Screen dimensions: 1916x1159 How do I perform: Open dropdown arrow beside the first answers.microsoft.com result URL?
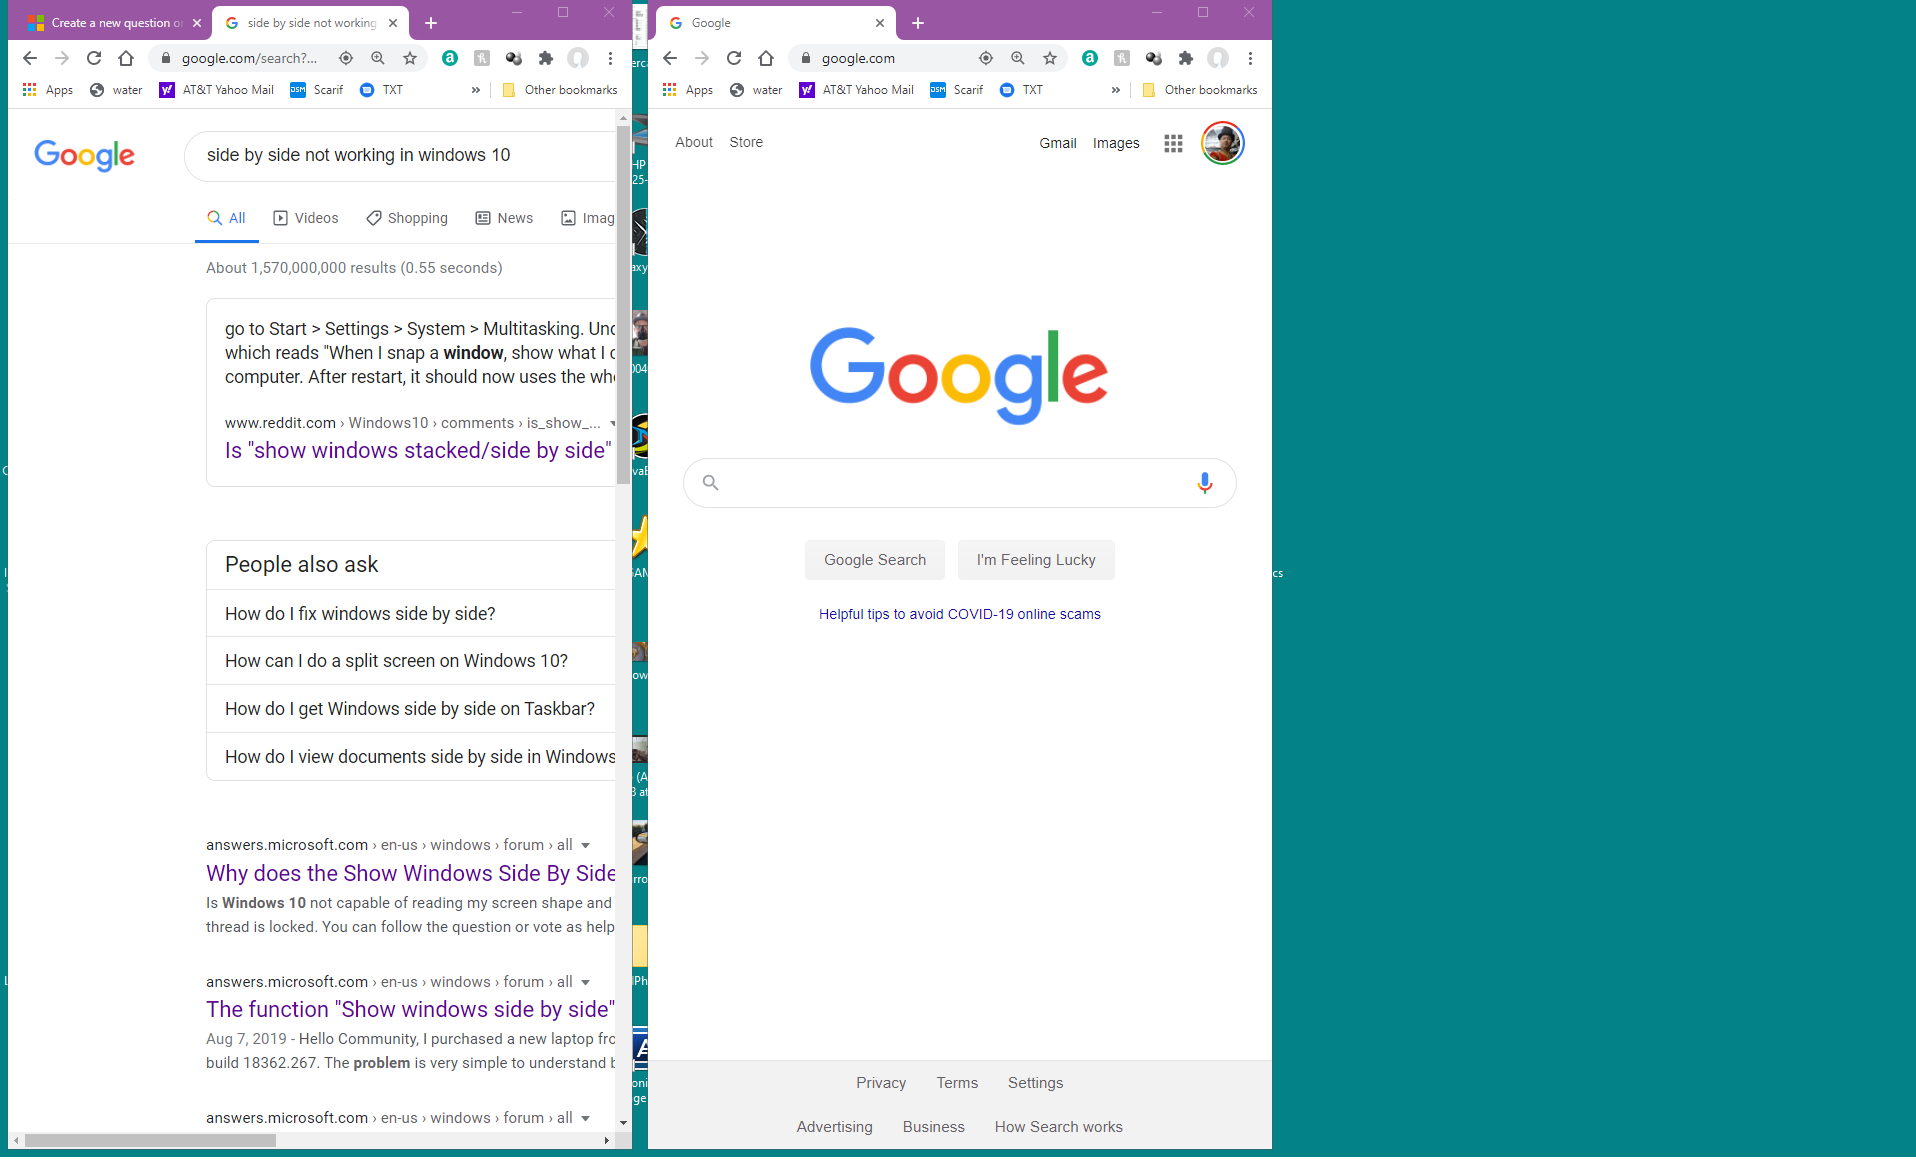pyautogui.click(x=586, y=846)
